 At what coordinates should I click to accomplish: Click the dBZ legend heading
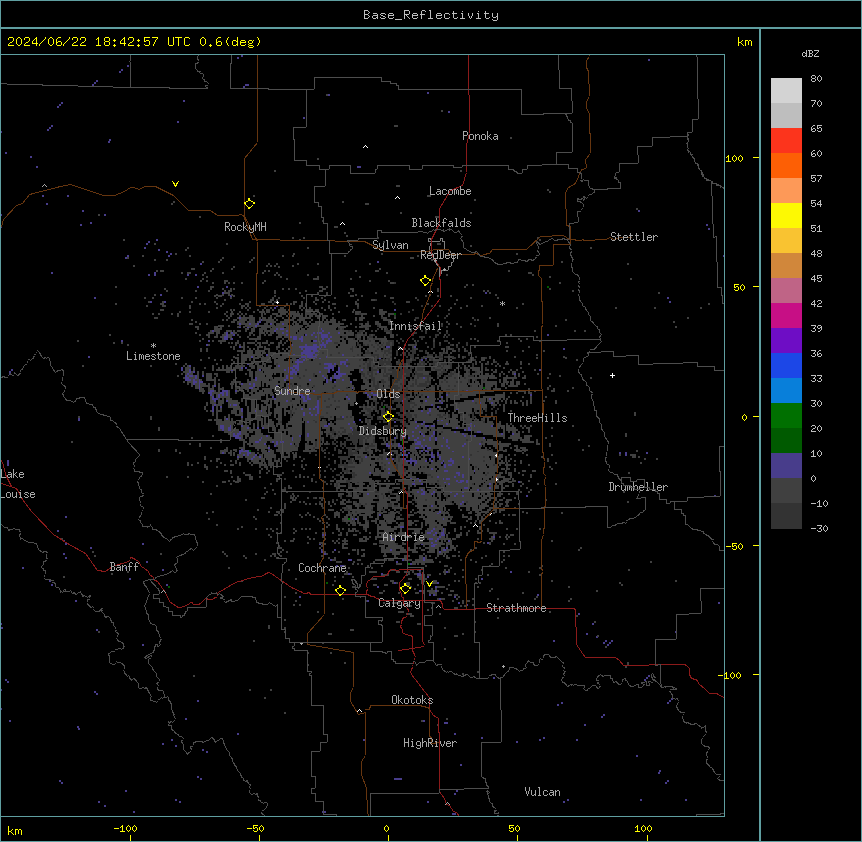(810, 54)
